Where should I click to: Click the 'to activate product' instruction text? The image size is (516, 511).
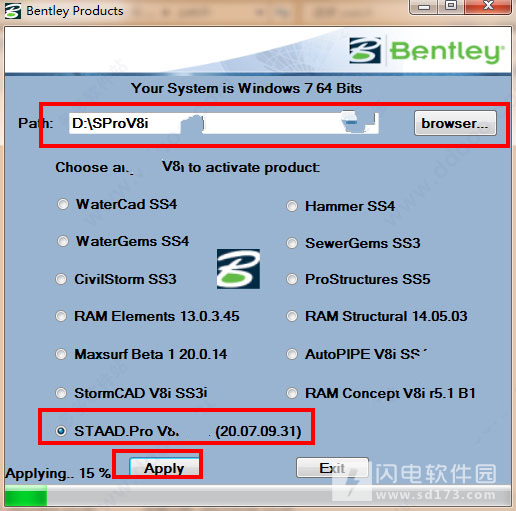tap(254, 167)
